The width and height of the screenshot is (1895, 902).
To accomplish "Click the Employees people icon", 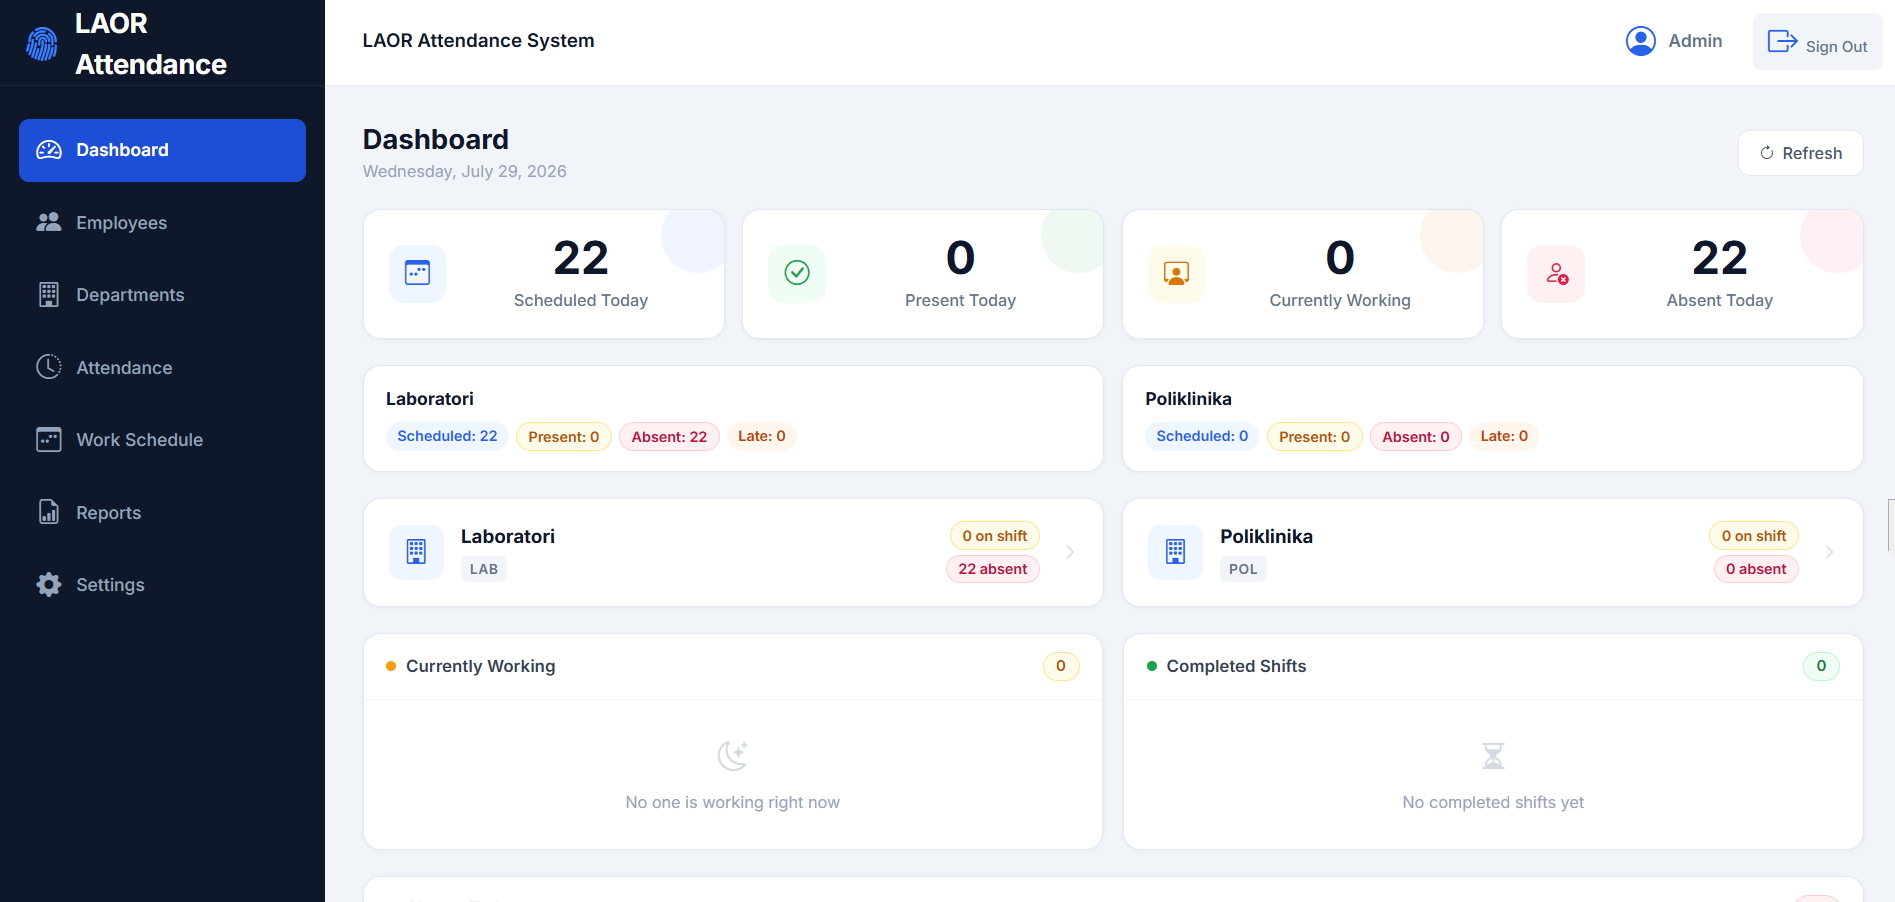I will 49,222.
